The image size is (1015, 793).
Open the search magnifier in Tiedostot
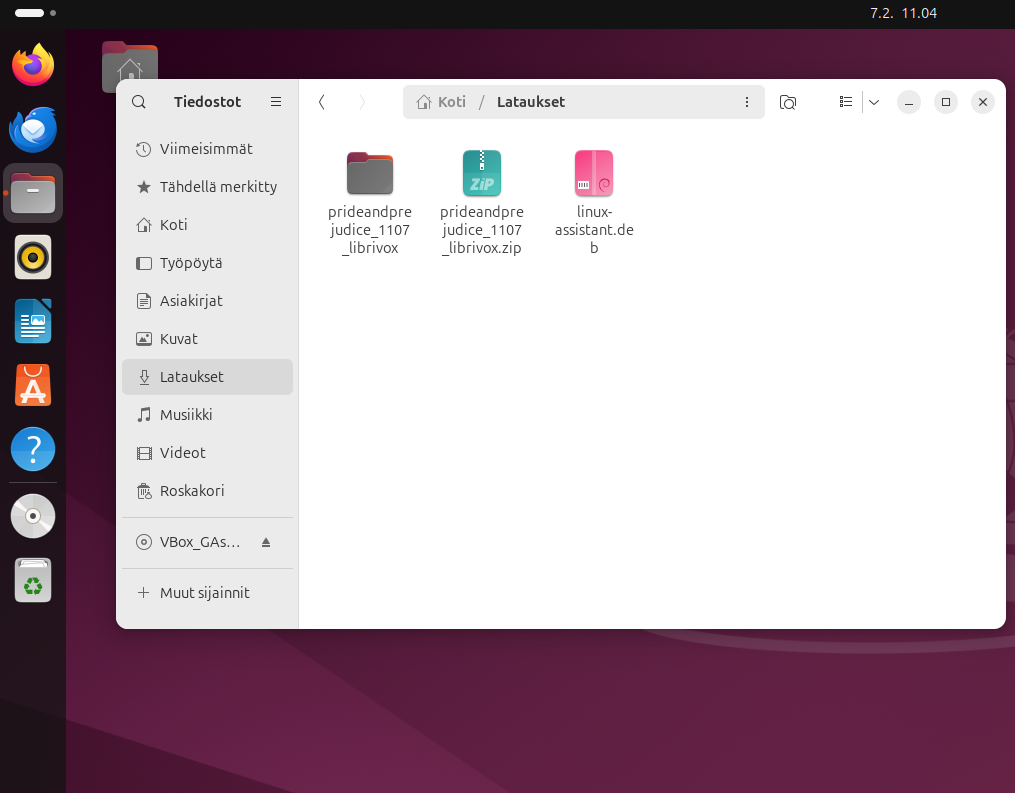139,102
